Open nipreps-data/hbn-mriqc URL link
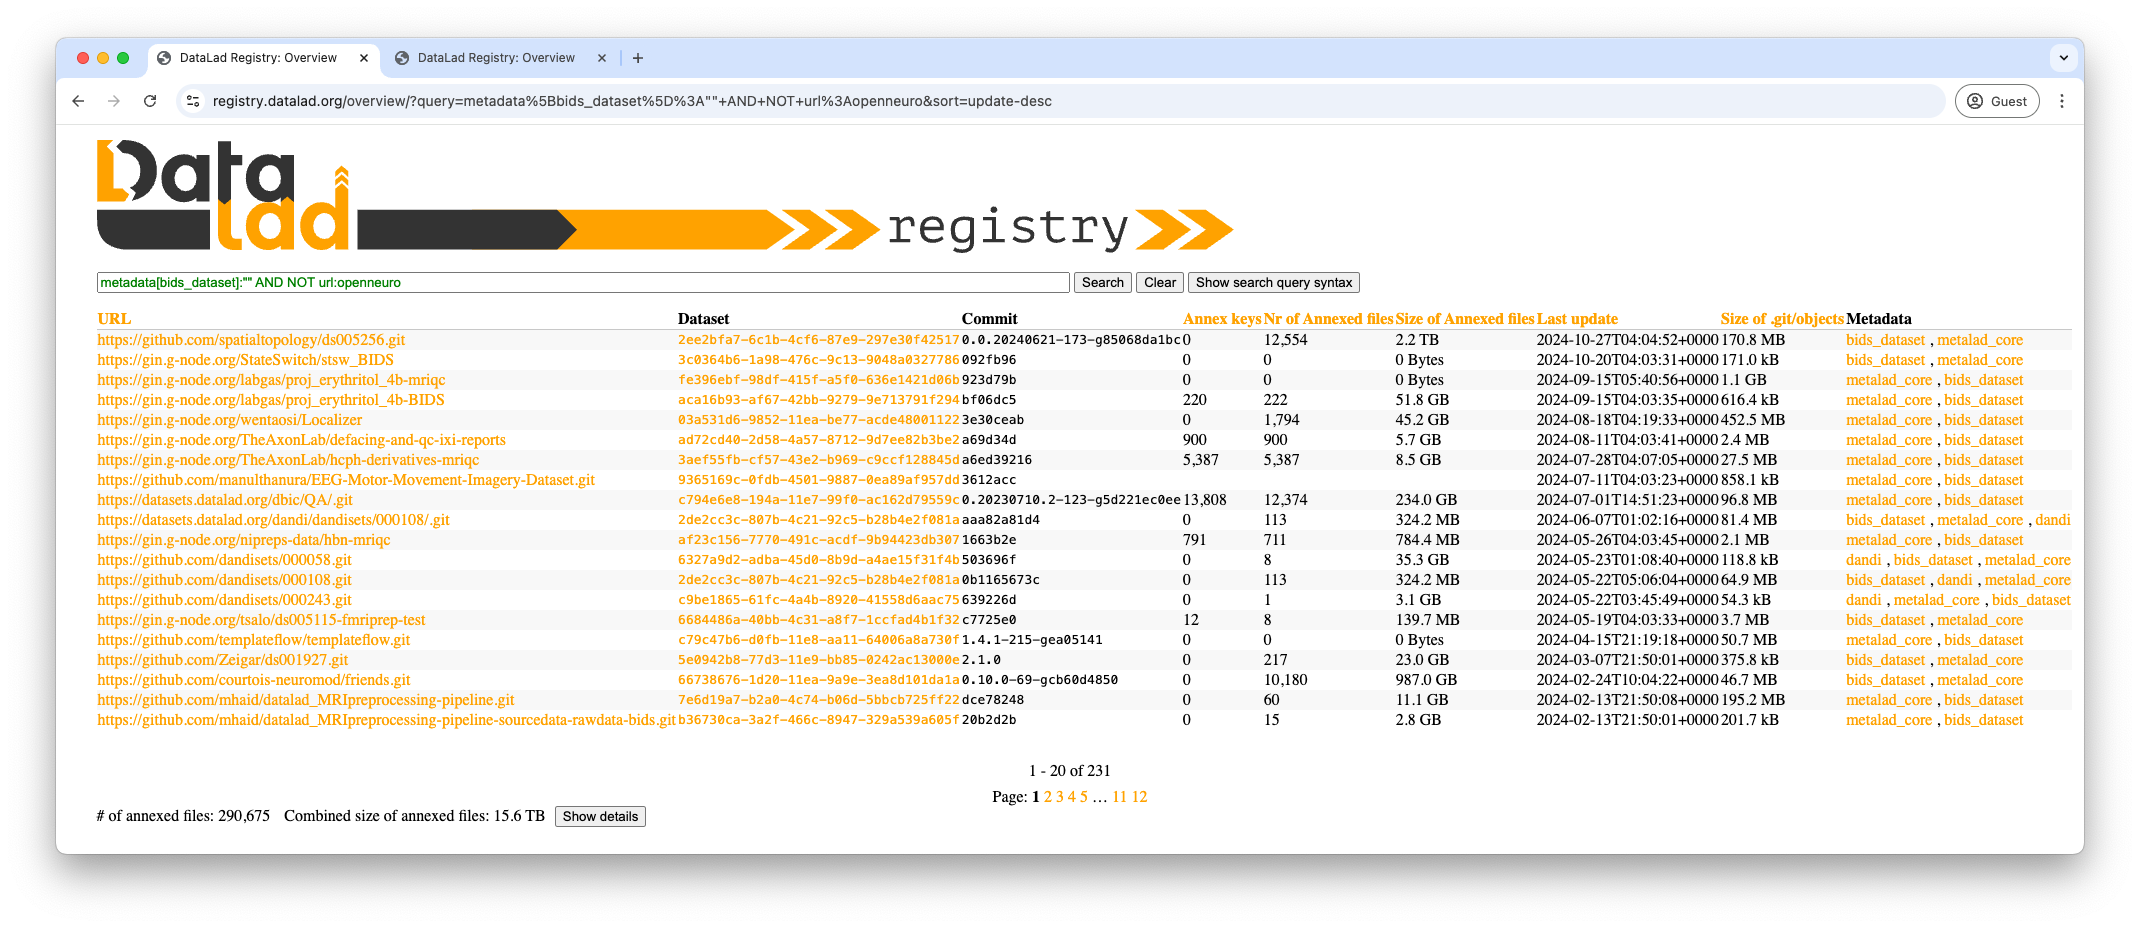This screenshot has height=928, width=2140. click(x=243, y=540)
